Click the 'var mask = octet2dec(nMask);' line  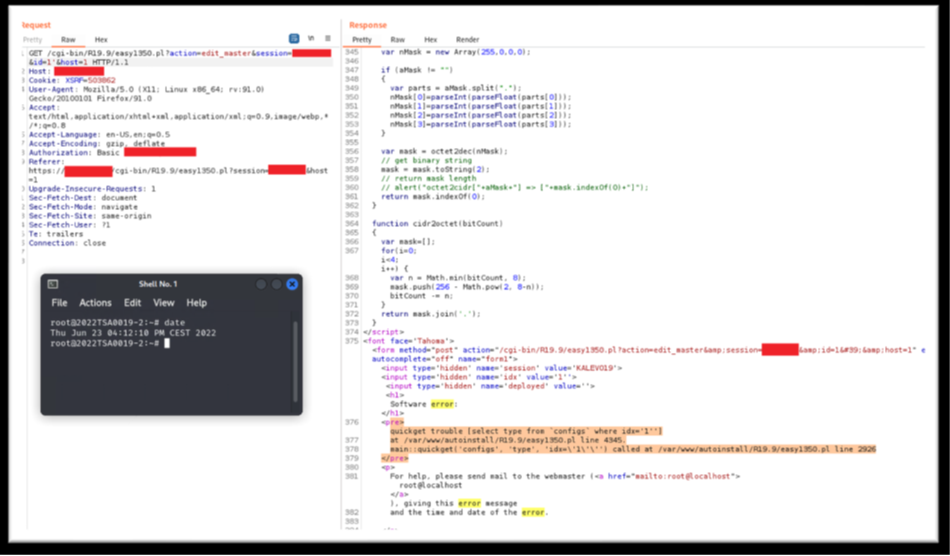click(x=445, y=151)
